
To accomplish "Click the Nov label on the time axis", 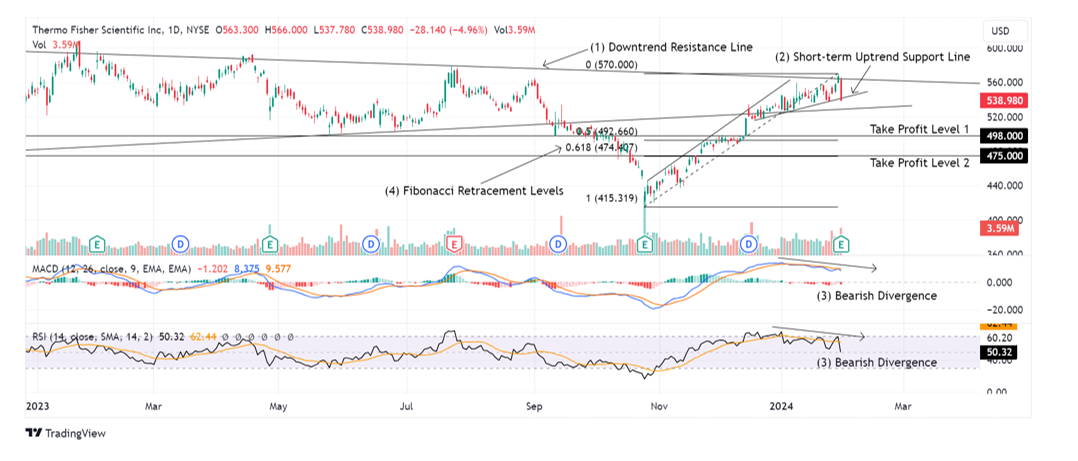I will pos(658,407).
